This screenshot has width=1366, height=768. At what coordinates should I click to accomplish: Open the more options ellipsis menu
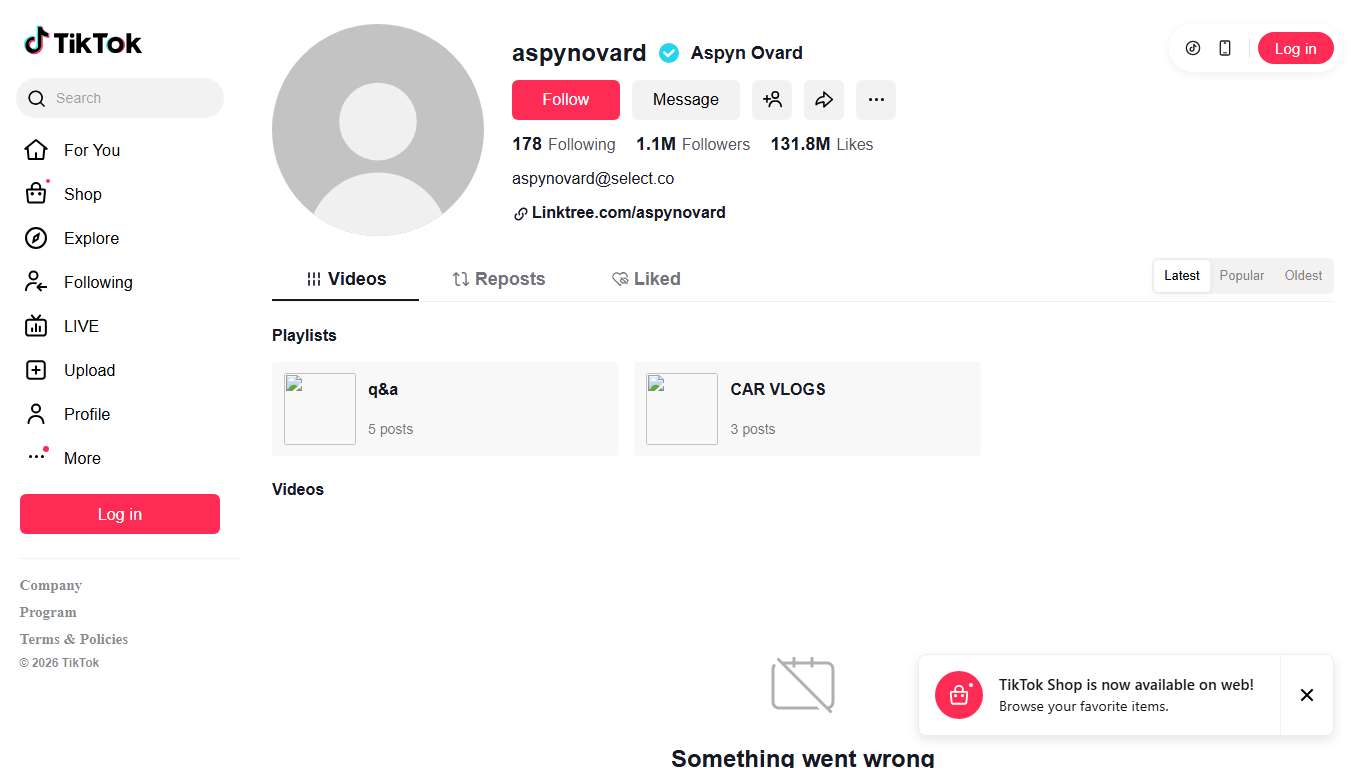pyautogui.click(x=876, y=99)
